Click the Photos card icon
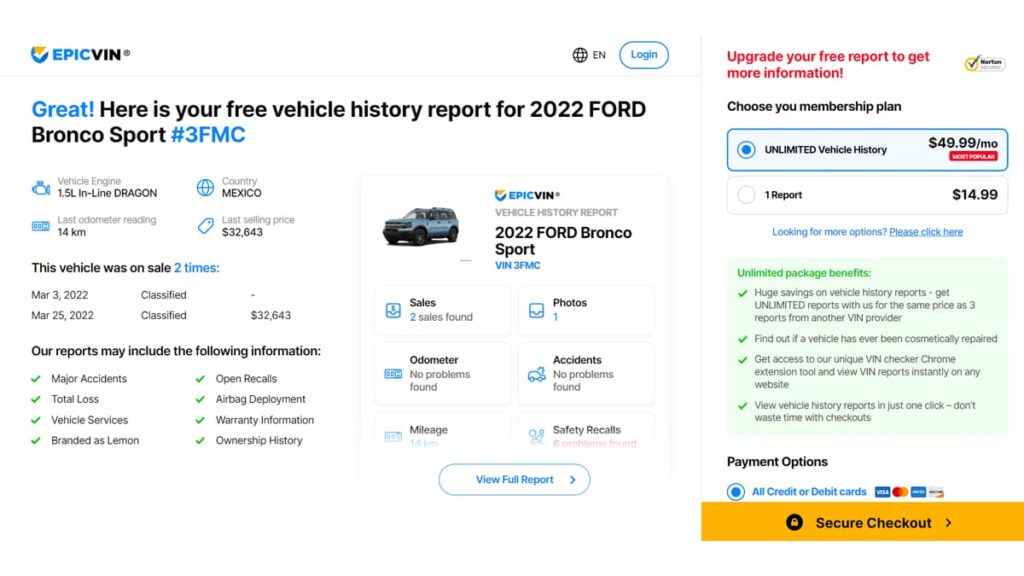The width and height of the screenshot is (1024, 576). (x=537, y=310)
